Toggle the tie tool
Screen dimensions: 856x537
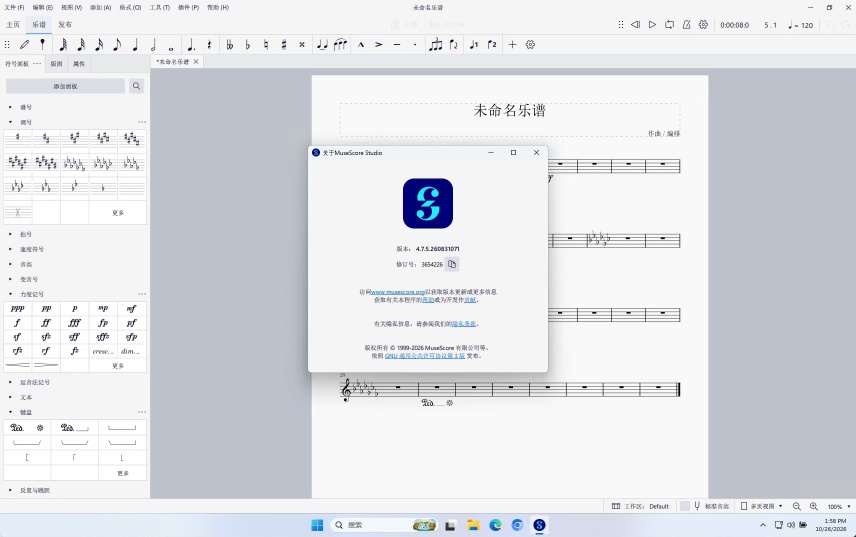pyautogui.click(x=322, y=45)
